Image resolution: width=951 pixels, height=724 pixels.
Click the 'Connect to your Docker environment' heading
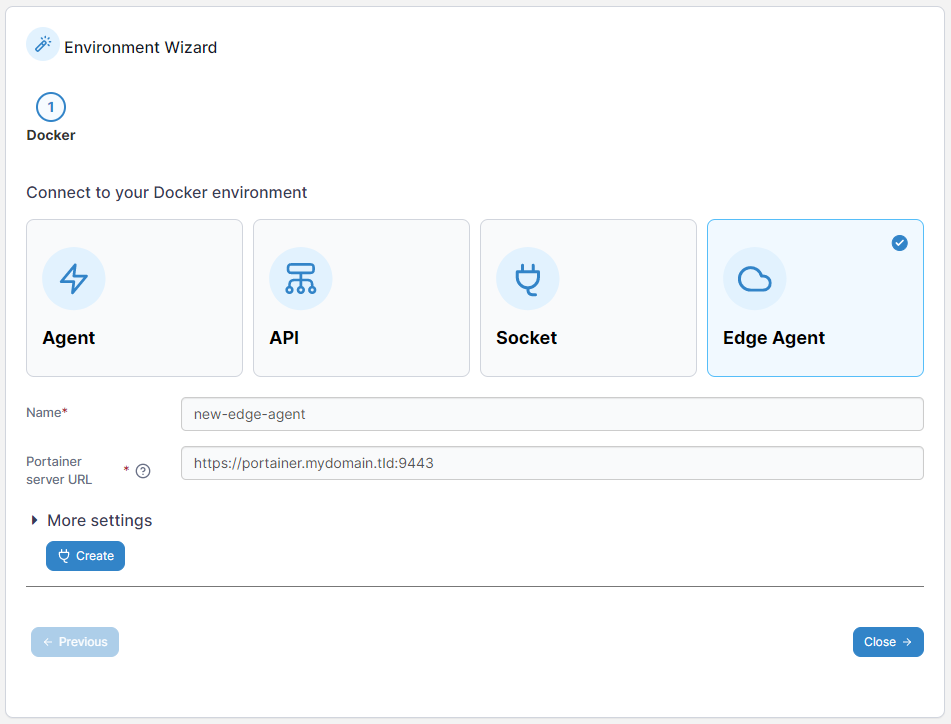pos(167,192)
